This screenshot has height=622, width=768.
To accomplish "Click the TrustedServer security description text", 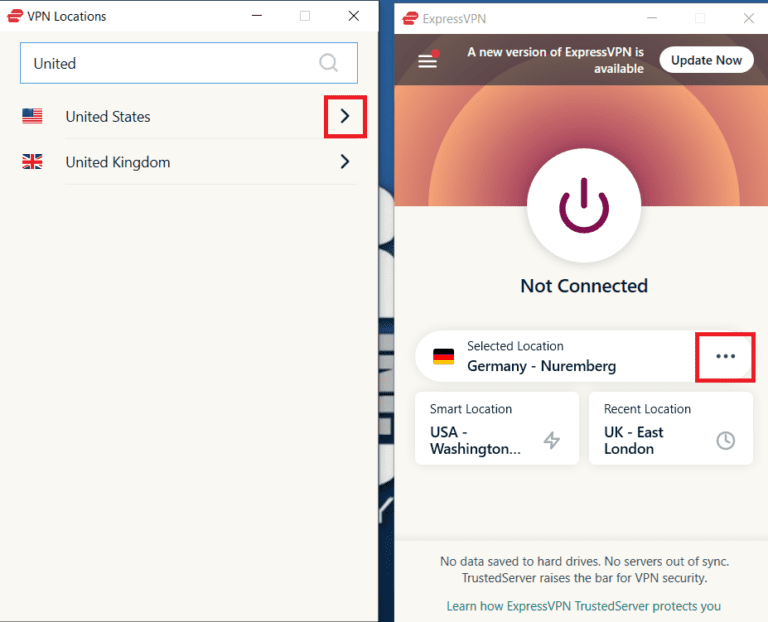I will 584,570.
